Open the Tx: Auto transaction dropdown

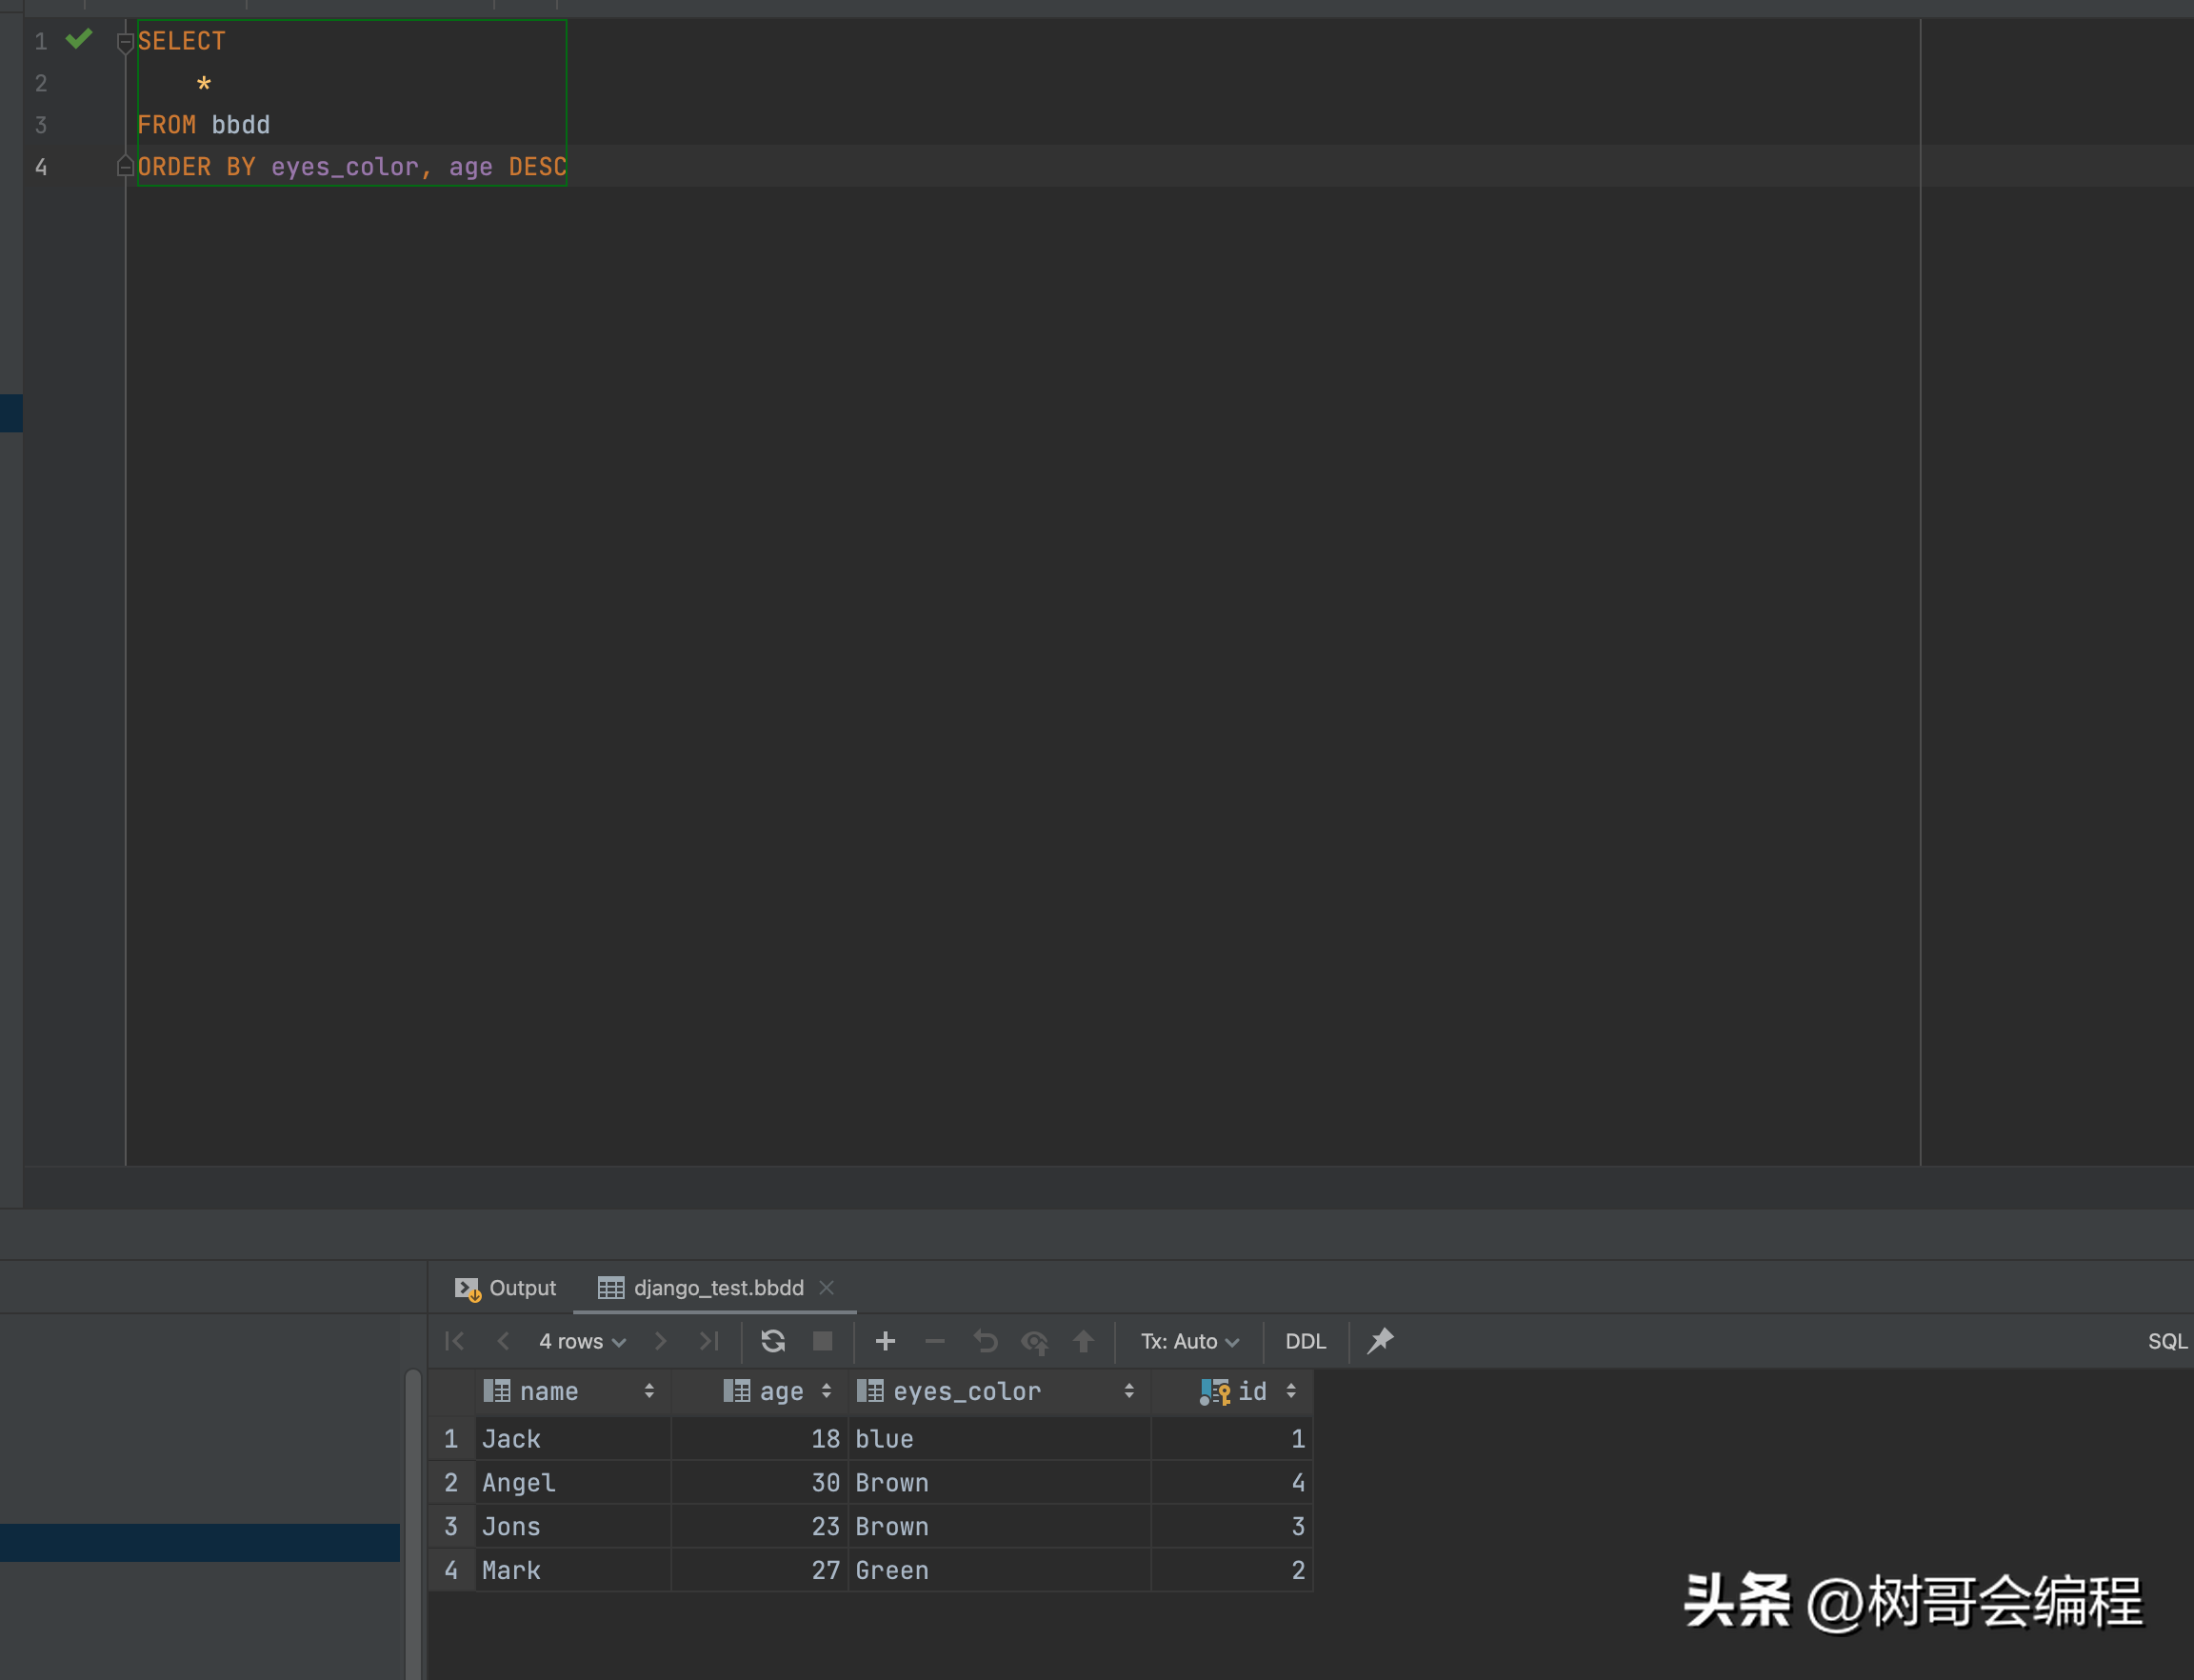tap(1190, 1341)
